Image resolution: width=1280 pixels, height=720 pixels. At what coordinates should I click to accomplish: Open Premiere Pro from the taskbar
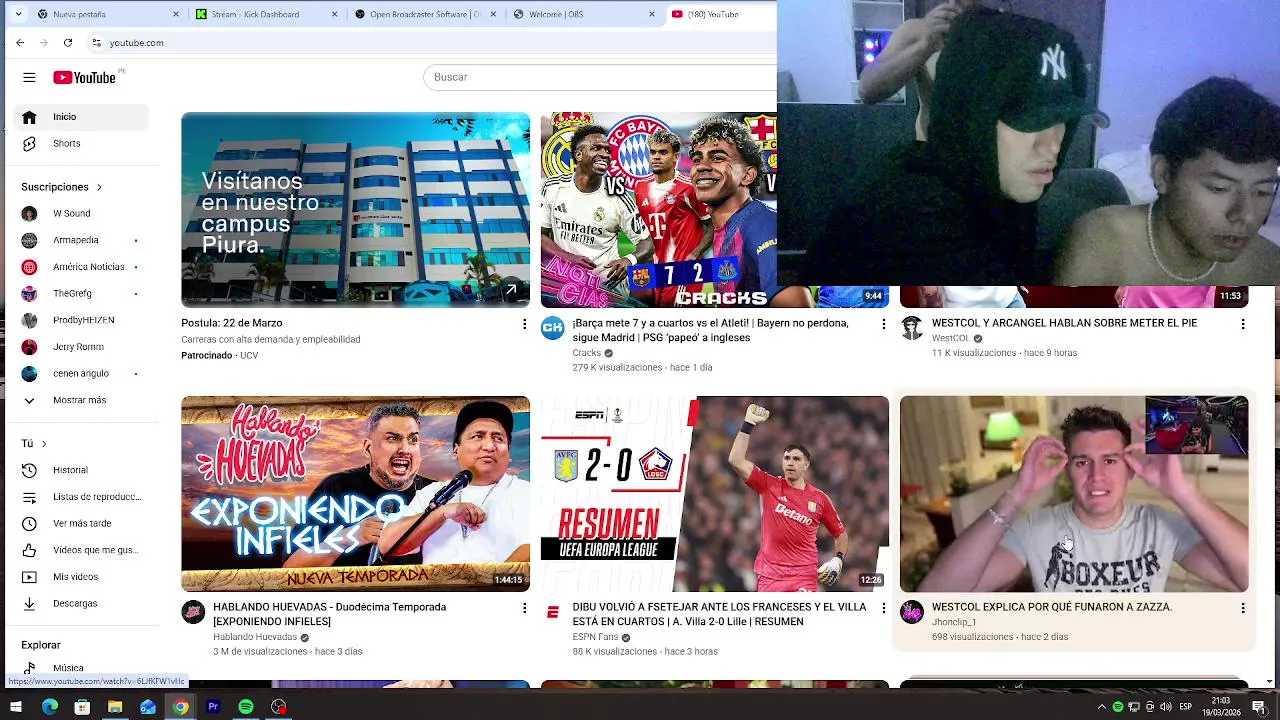tap(213, 707)
